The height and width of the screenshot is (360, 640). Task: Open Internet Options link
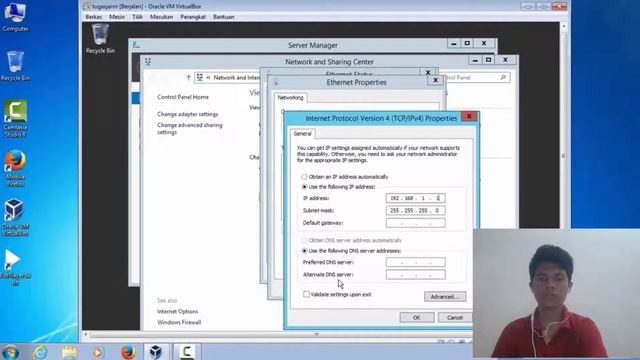coord(178,311)
